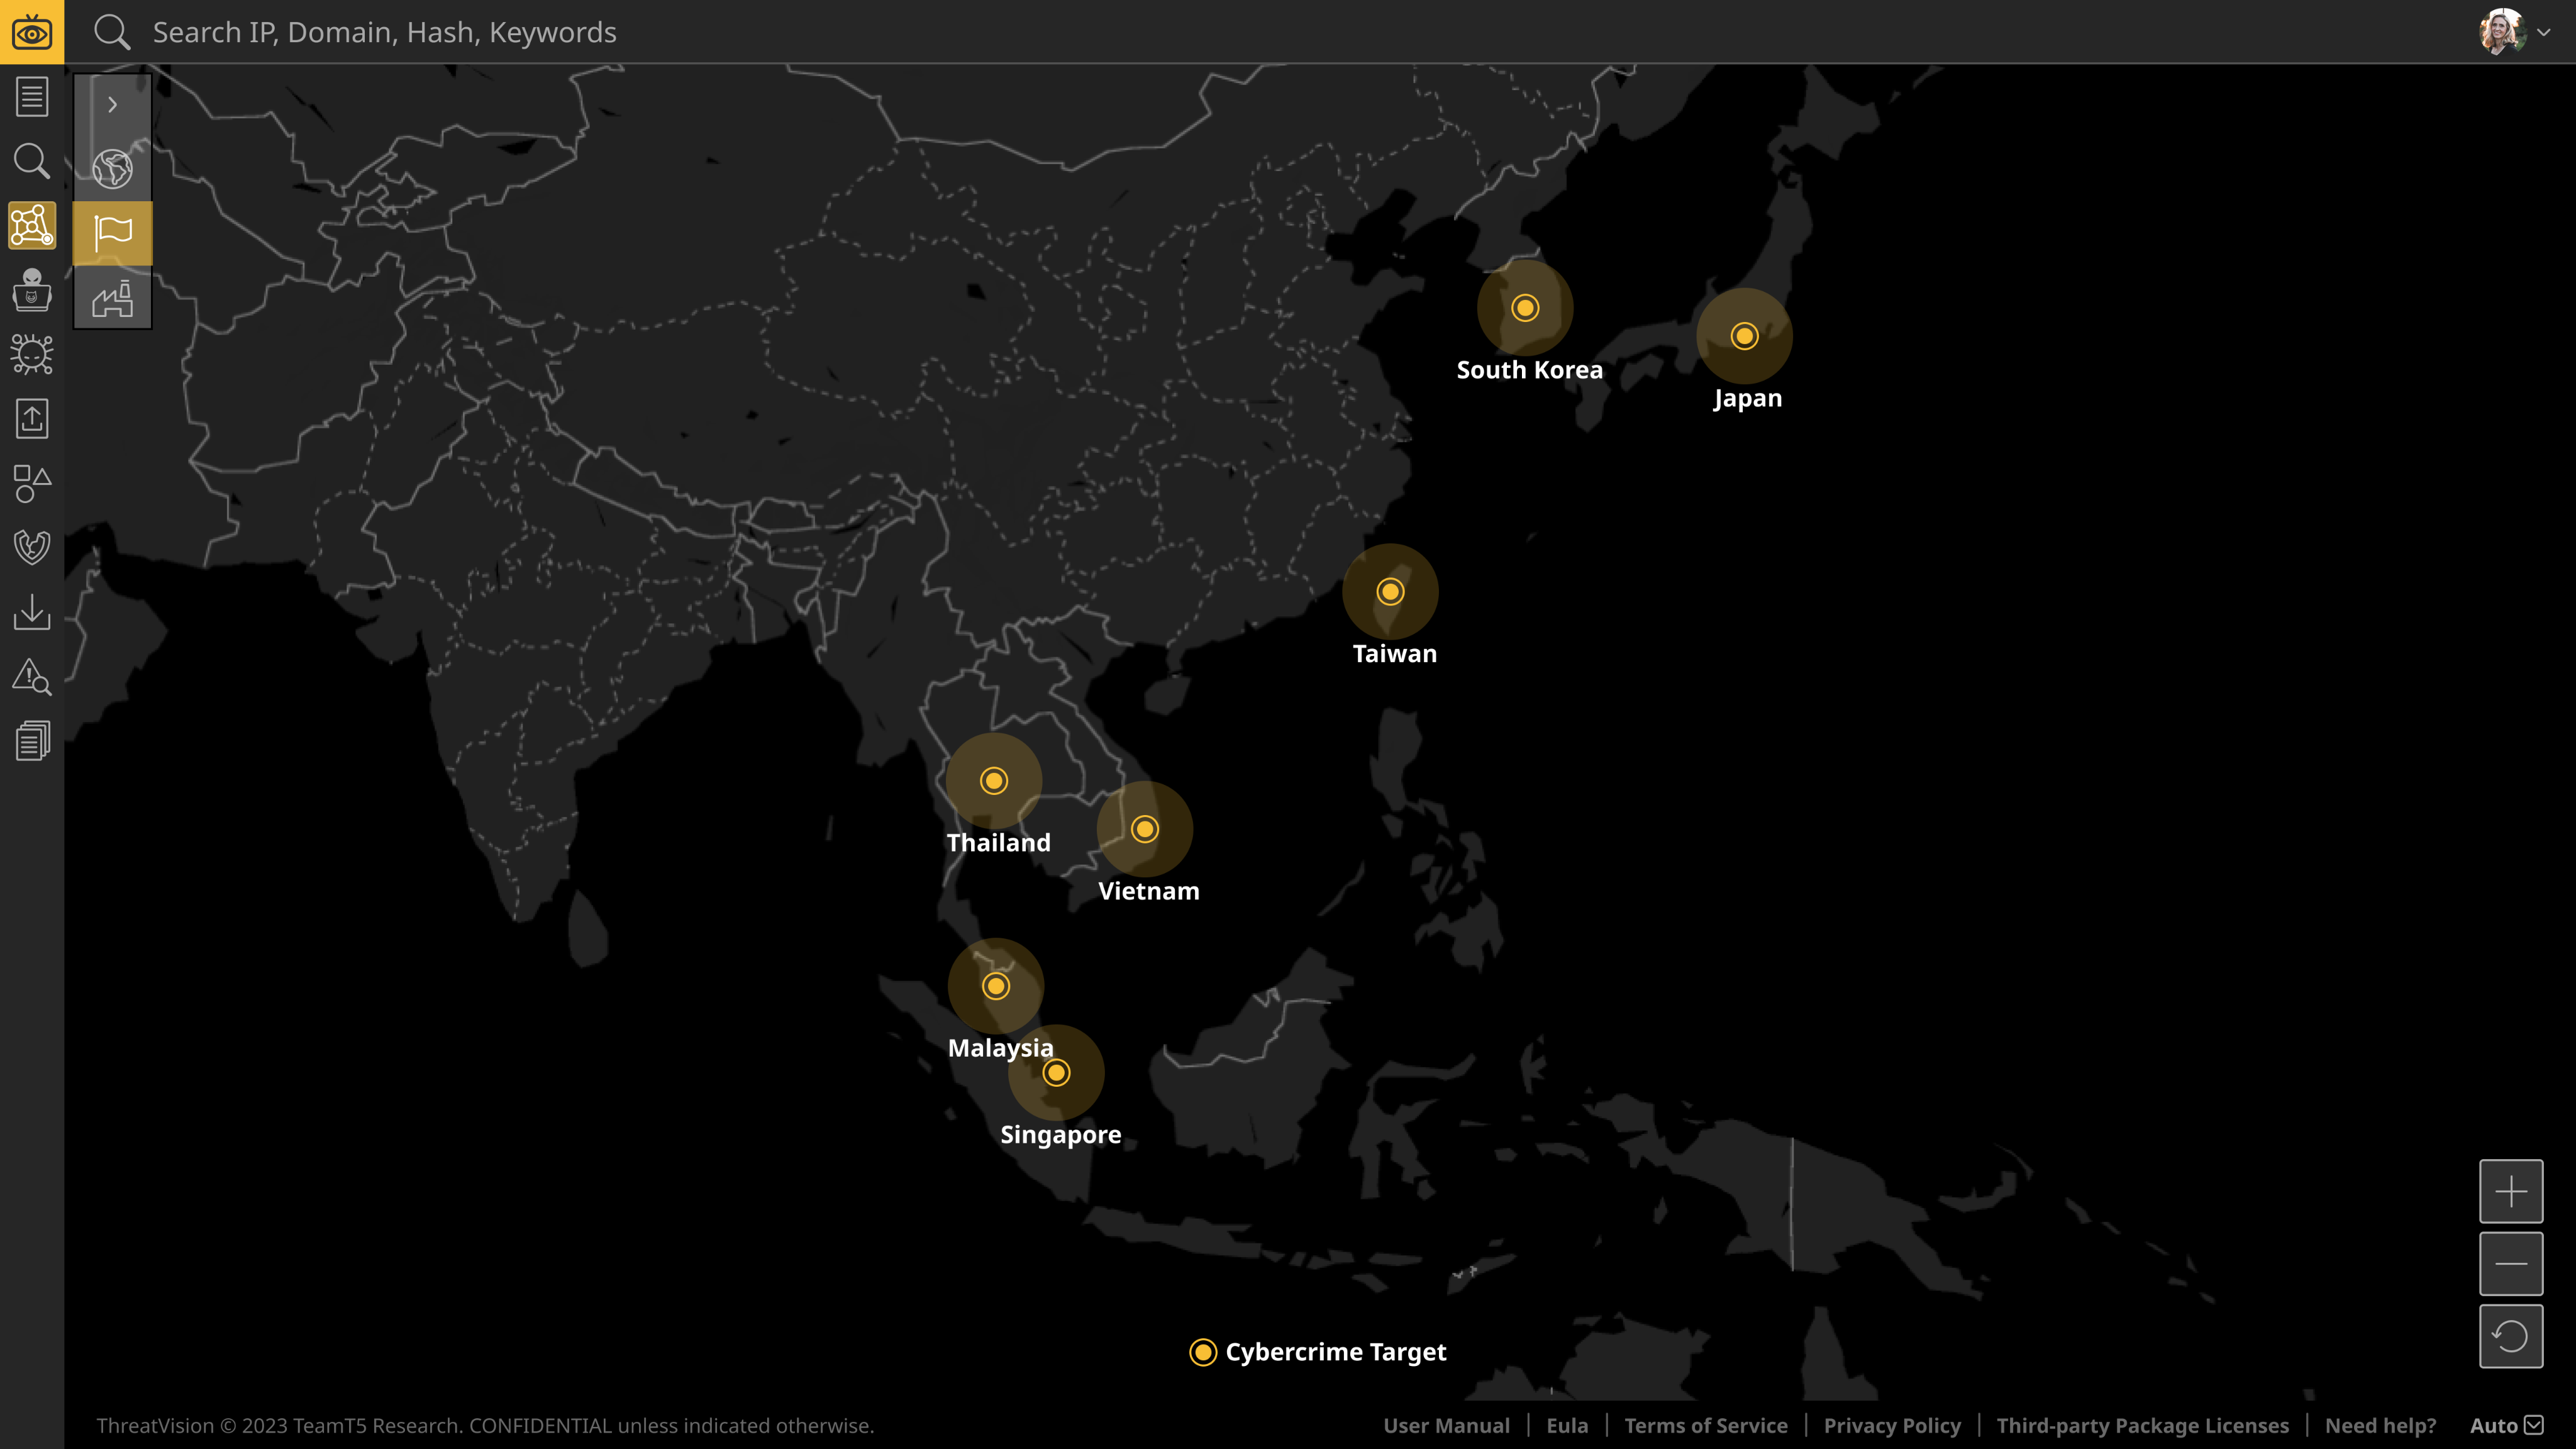Open the user profile dropdown arrow
Screen dimensions: 2576x1449
[x=2544, y=32]
